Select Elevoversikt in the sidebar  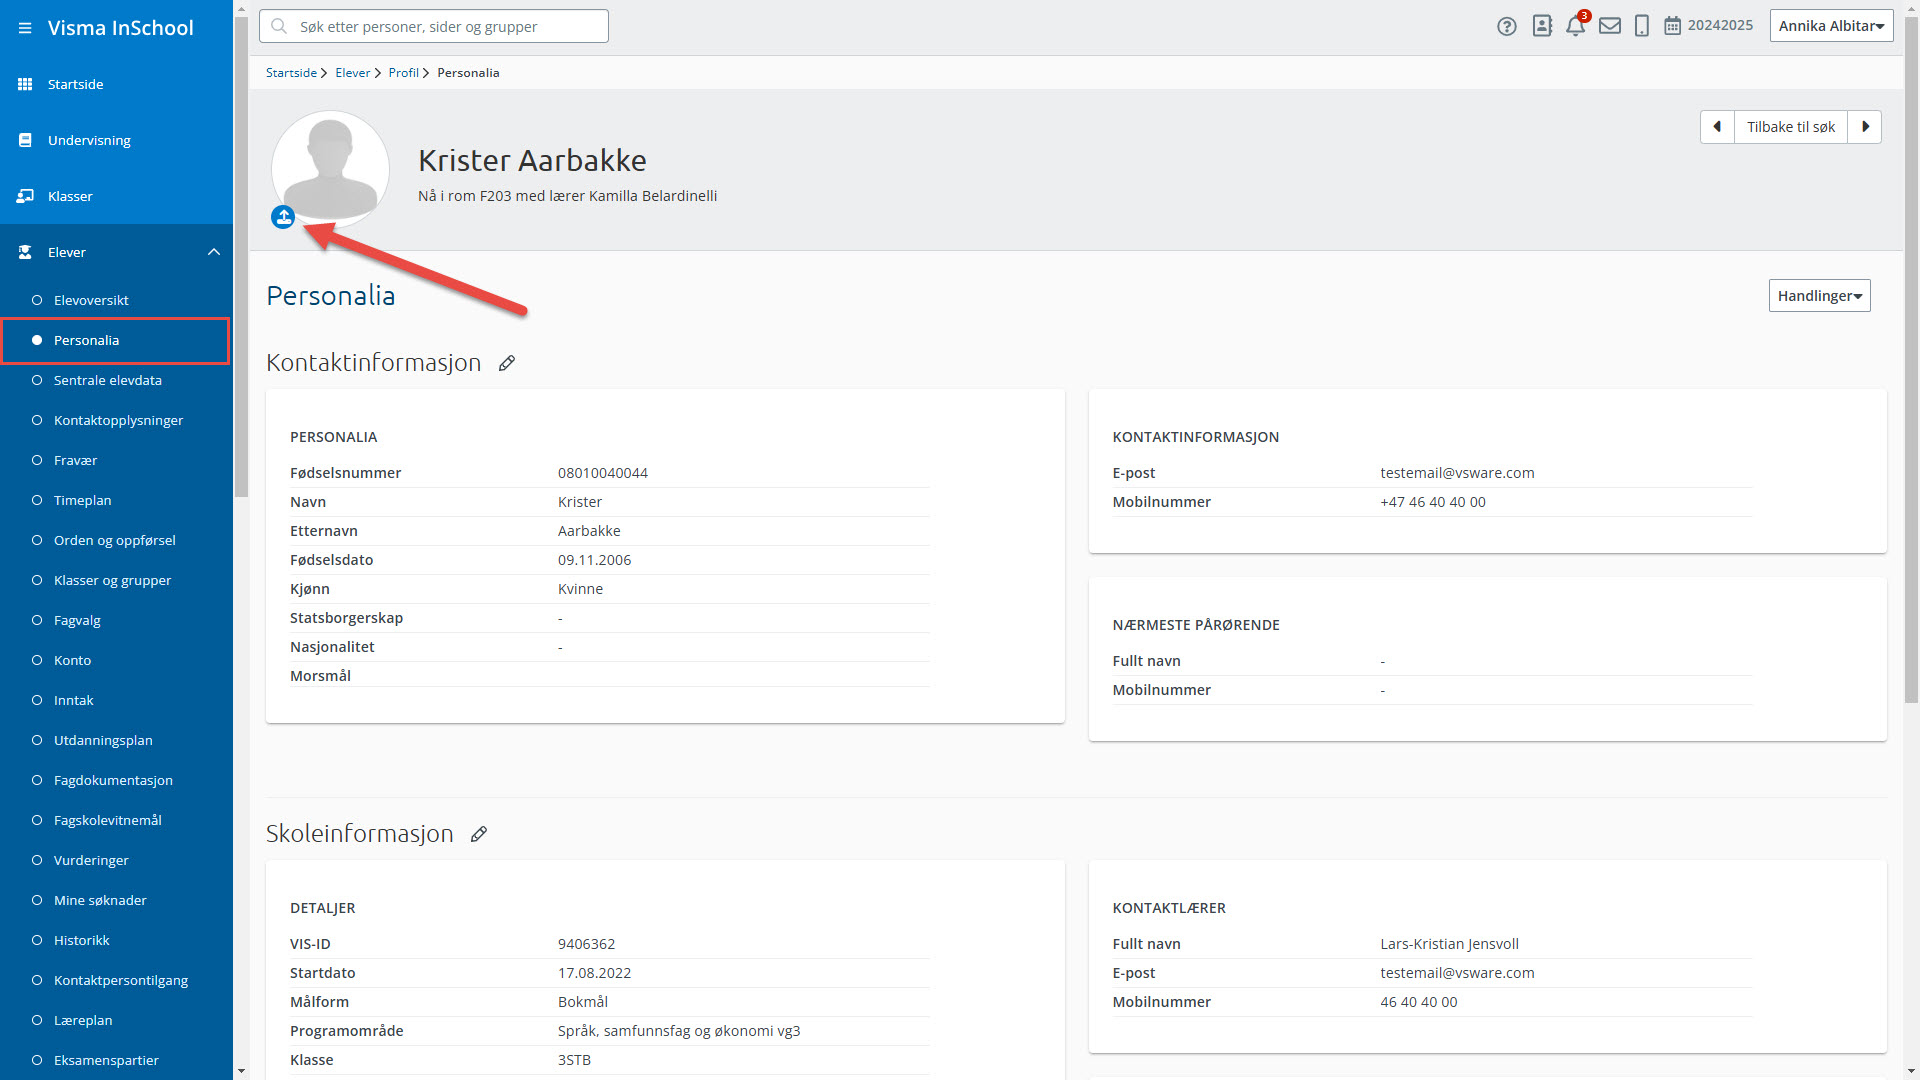(x=91, y=300)
